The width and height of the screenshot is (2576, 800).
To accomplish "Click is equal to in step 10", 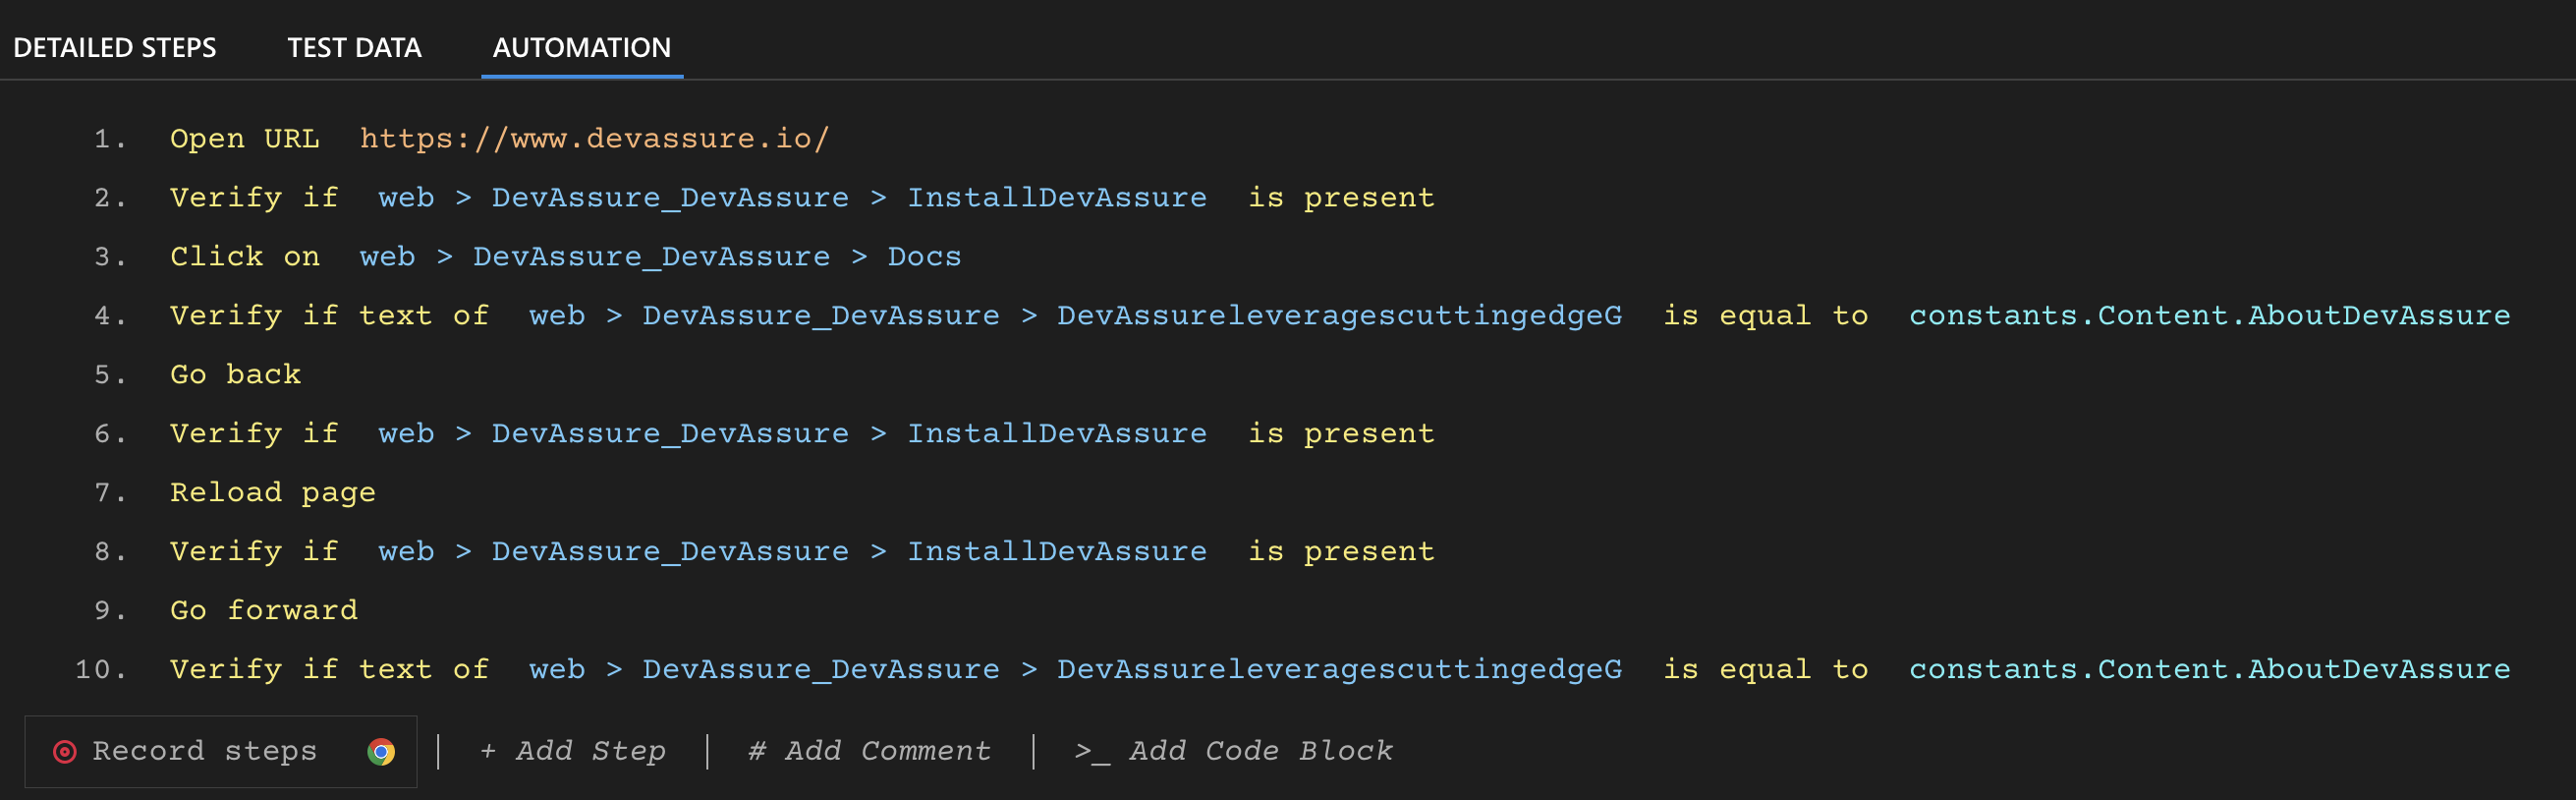I will pyautogui.click(x=1766, y=669).
